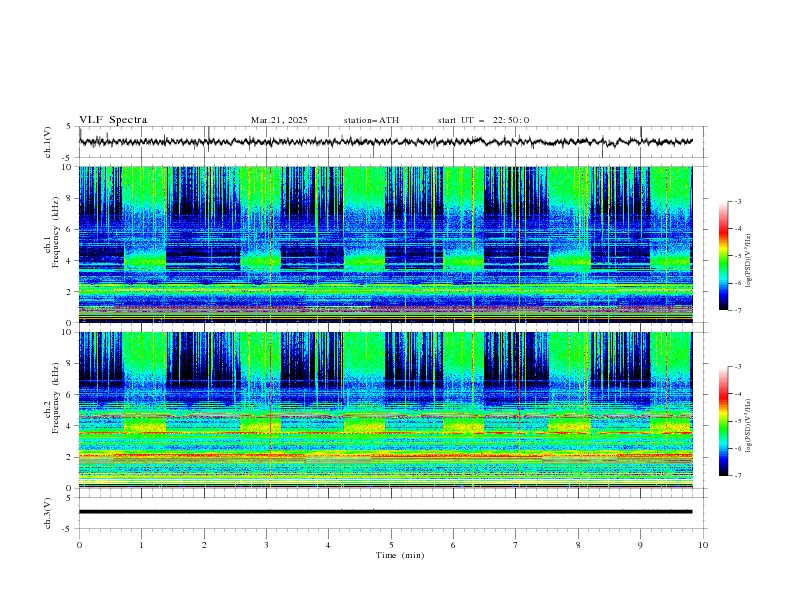
Task: Click the "ch.3(V)" waveform axis label
Action: point(48,513)
